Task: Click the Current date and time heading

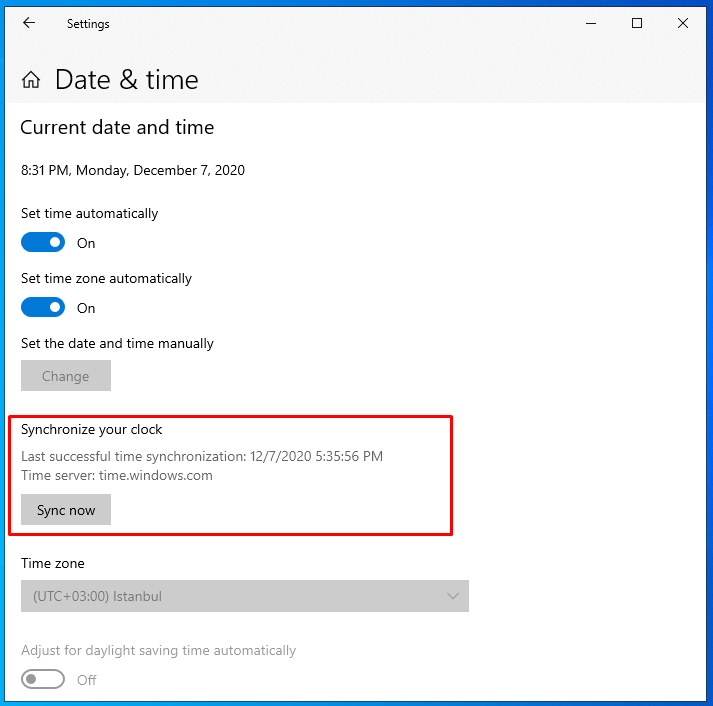Action: [x=117, y=127]
